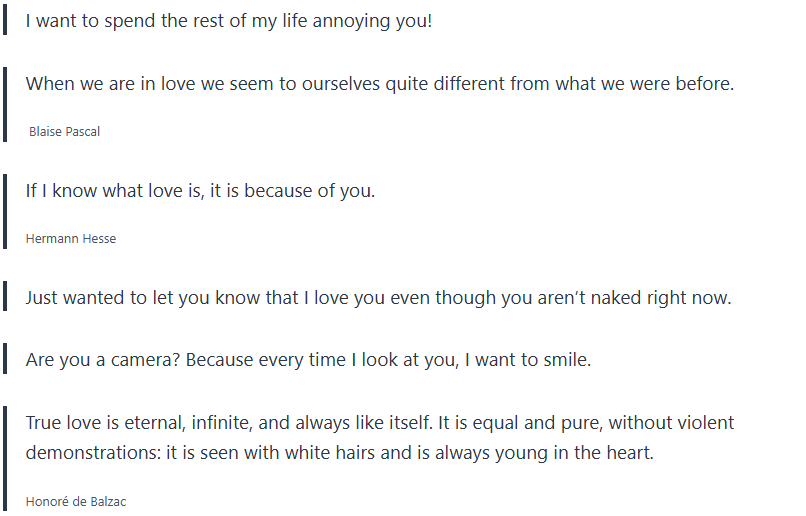
Task: Click the "Are you a camera?" quote
Action: [x=308, y=359]
